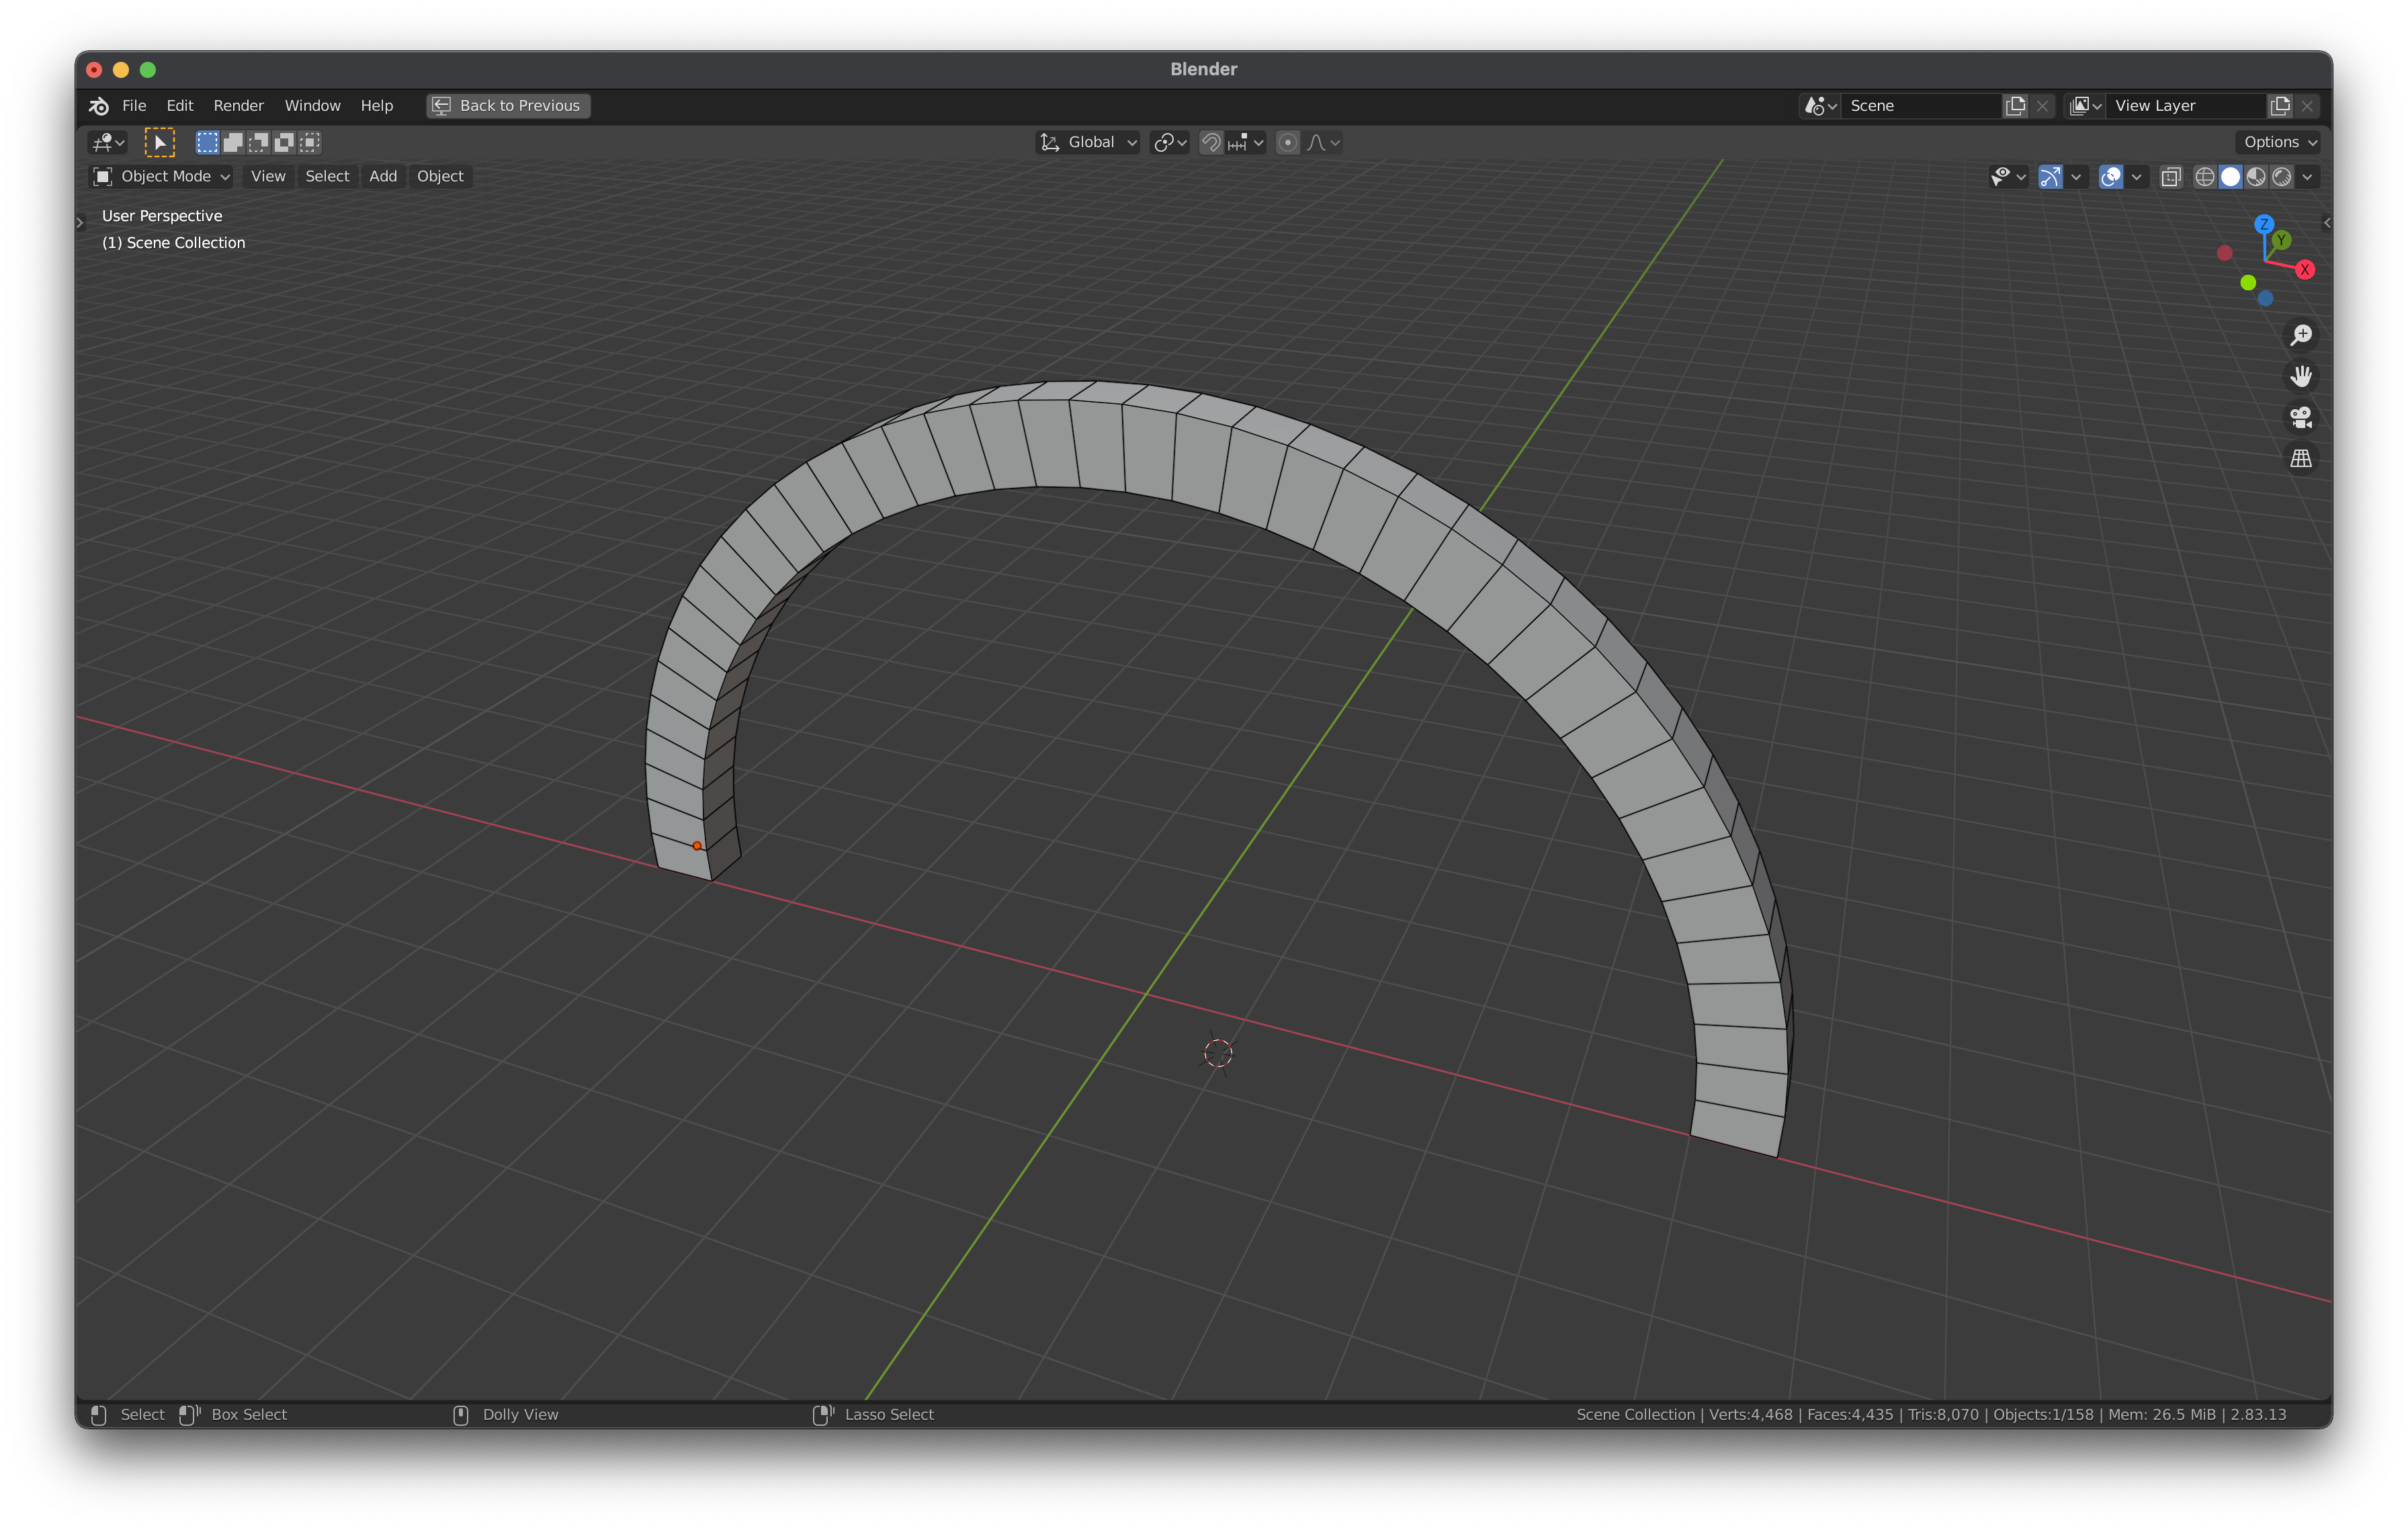Open the shading options dropdown arrow
2408x1528 pixels.
tap(2308, 177)
